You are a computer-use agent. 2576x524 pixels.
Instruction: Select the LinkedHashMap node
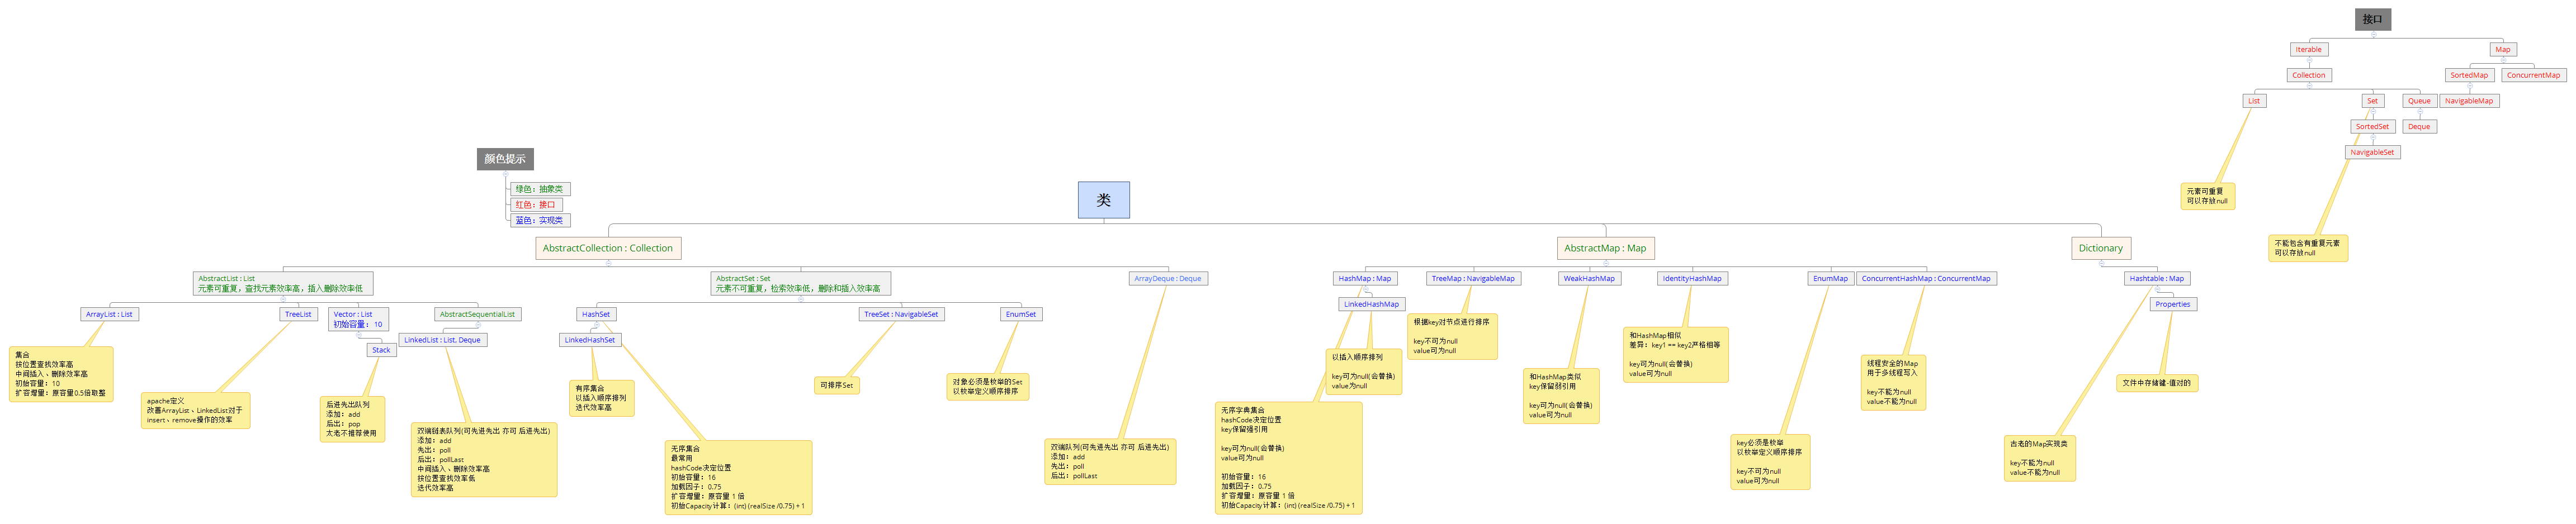pyautogui.click(x=1371, y=304)
